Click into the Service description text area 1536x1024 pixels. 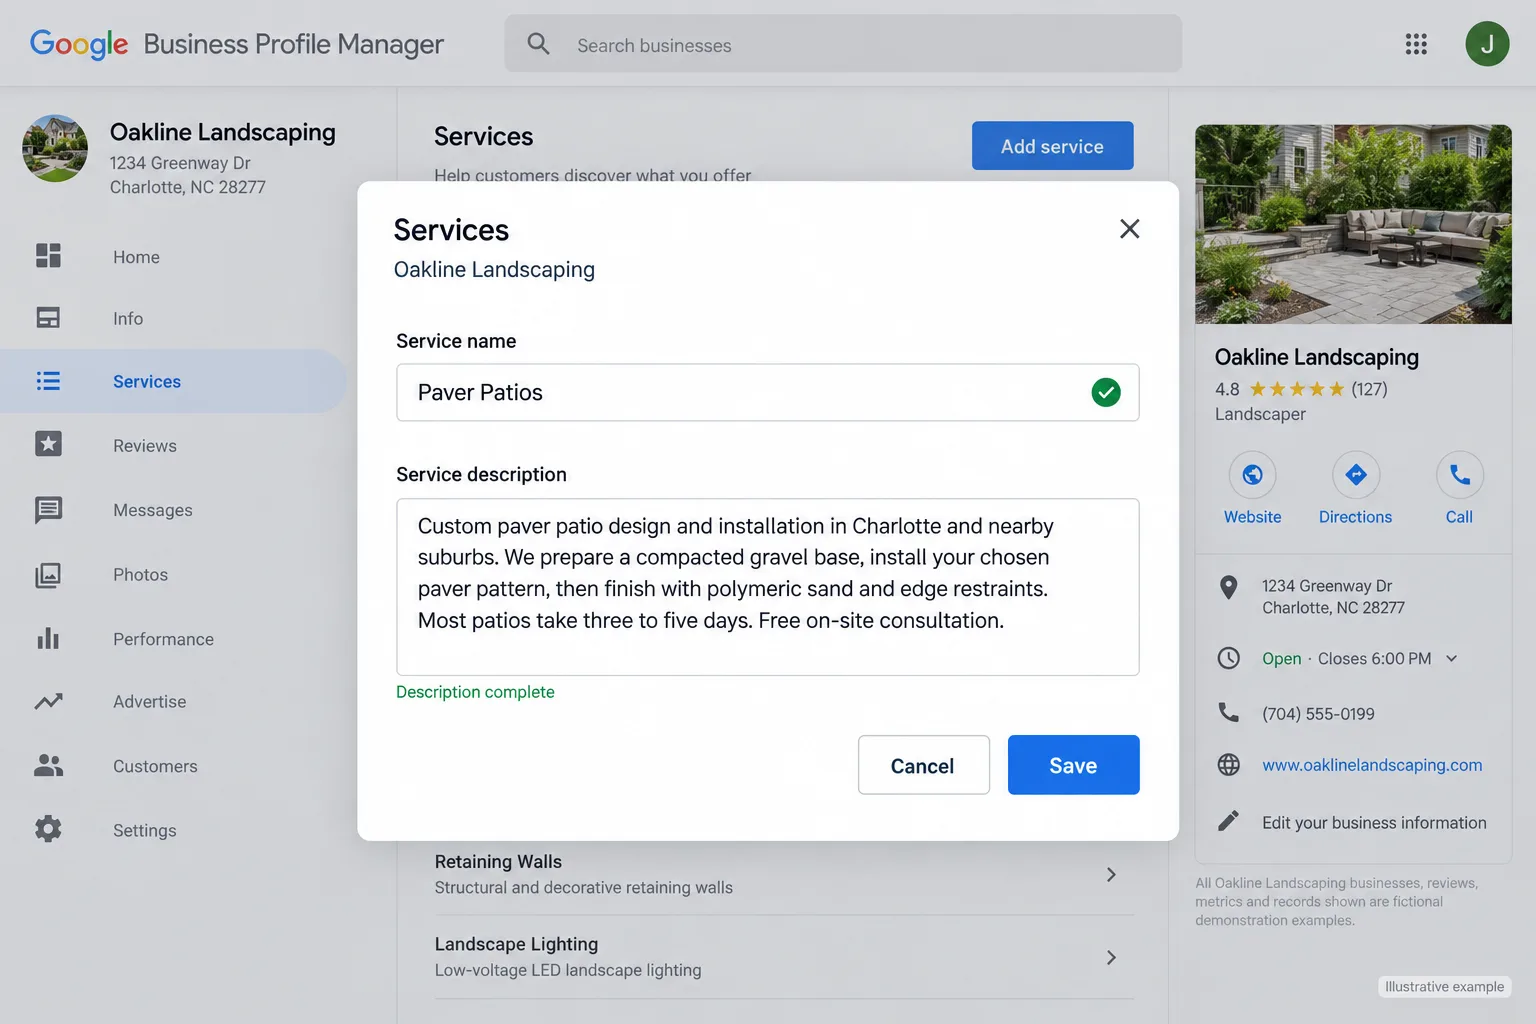point(768,587)
